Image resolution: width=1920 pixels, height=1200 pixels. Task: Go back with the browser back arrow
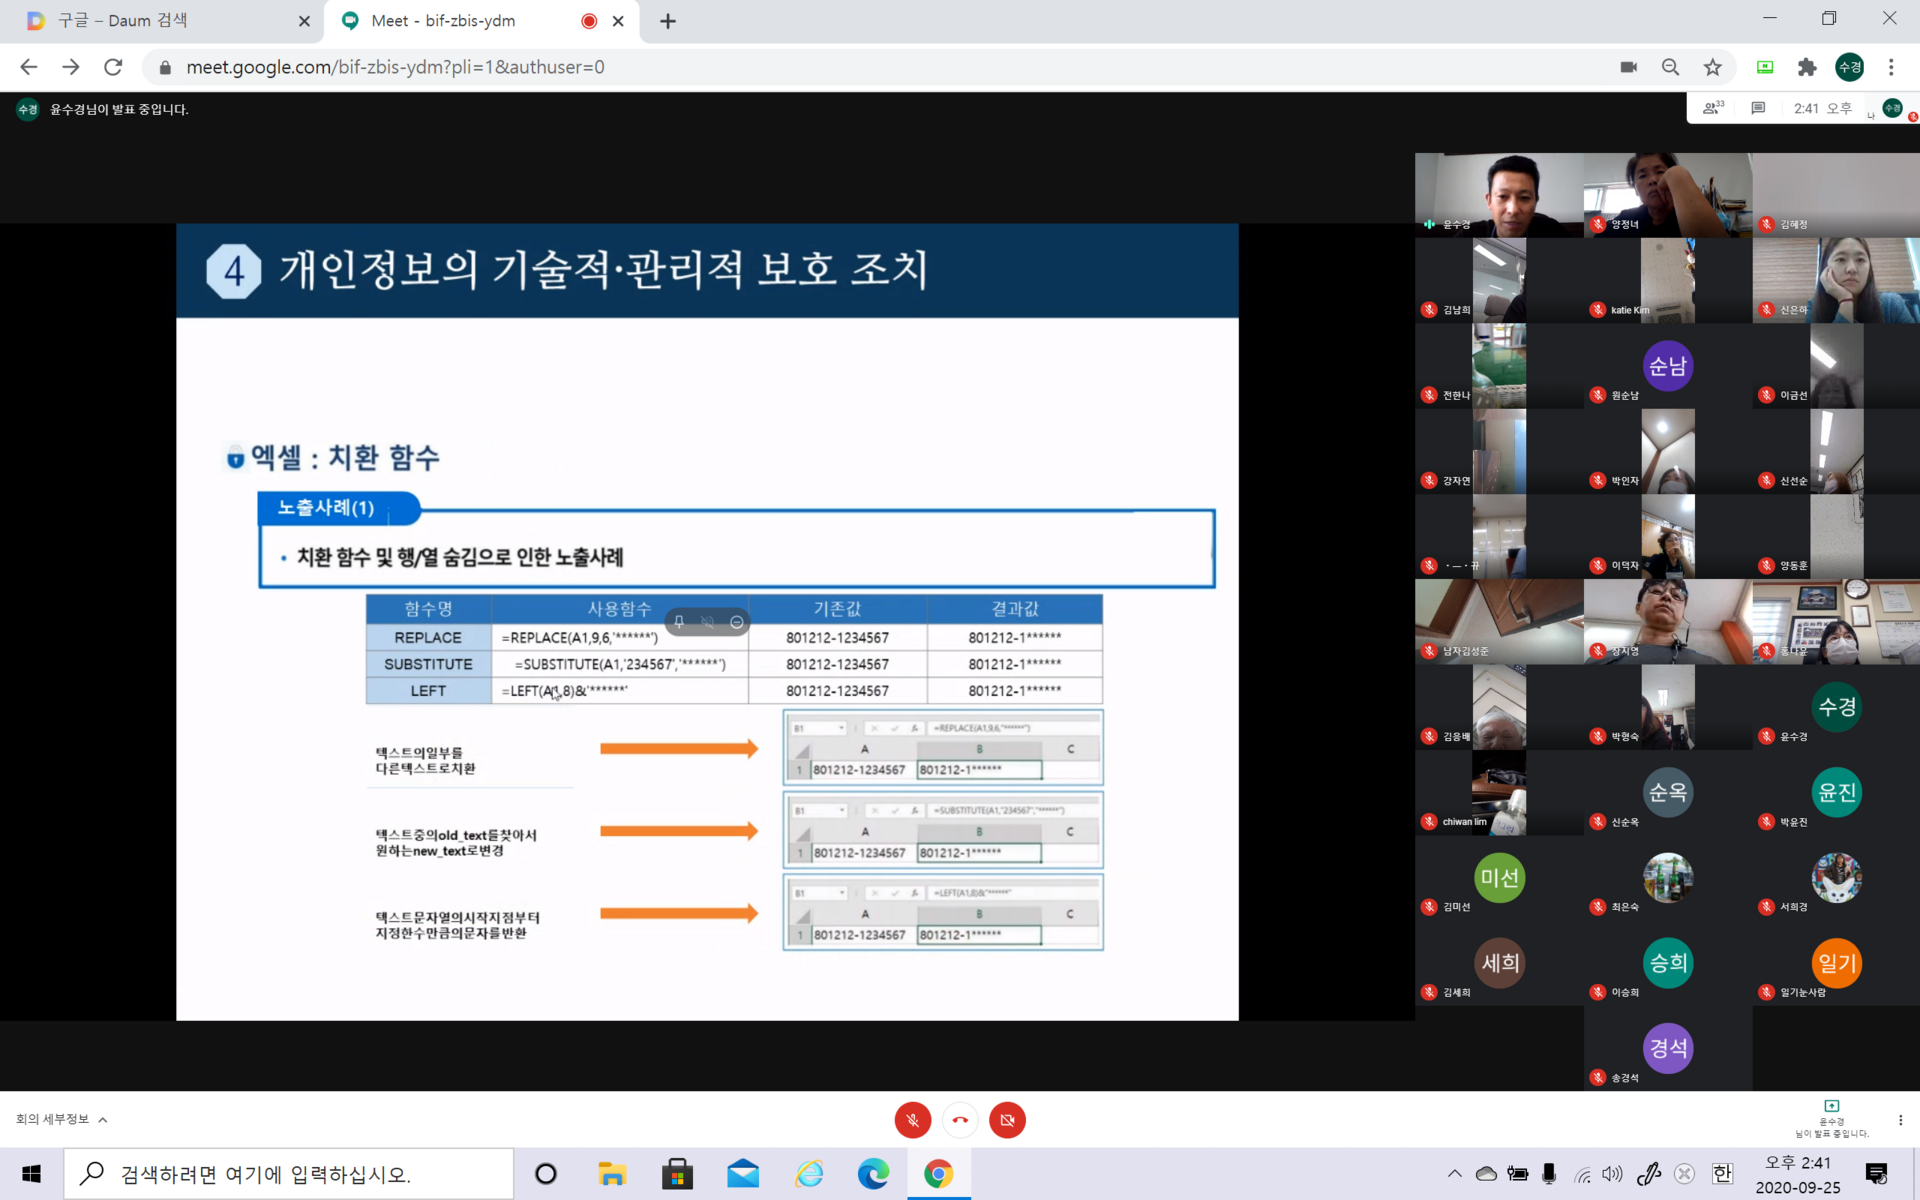click(29, 67)
